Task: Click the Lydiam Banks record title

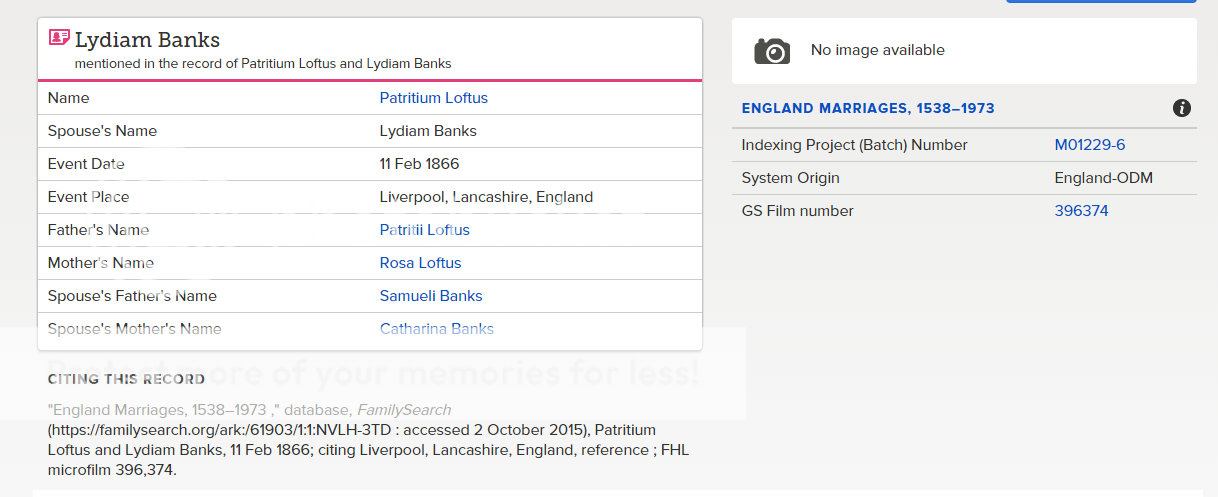Action: tap(148, 40)
